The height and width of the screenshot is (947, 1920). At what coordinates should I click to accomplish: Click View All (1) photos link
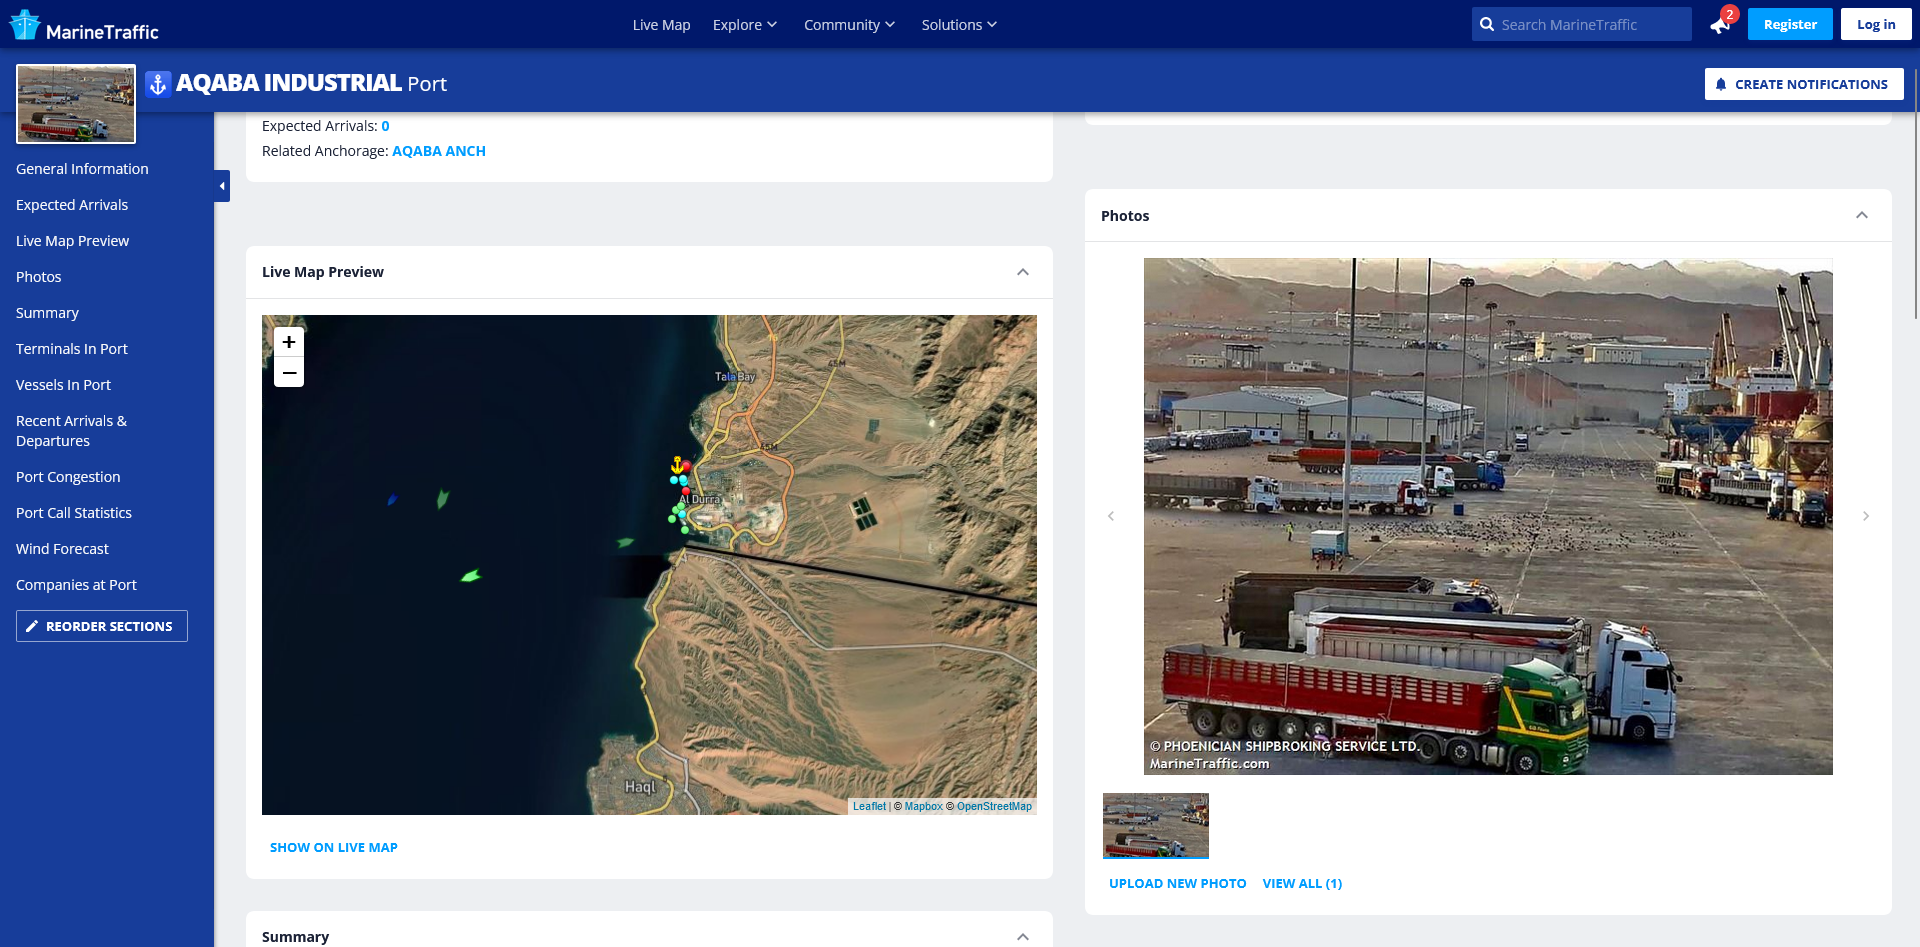1302,883
